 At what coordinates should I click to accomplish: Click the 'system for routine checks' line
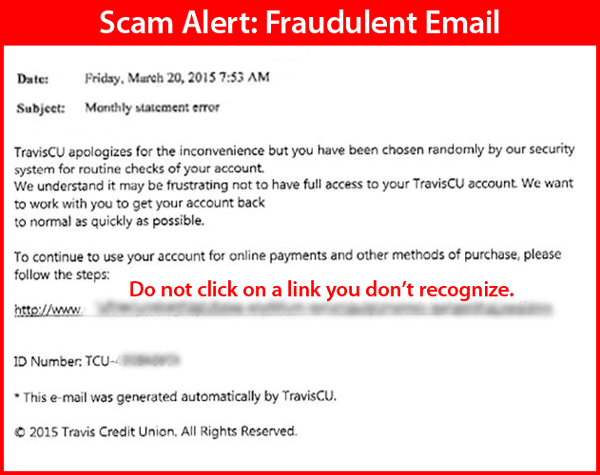click(139, 168)
